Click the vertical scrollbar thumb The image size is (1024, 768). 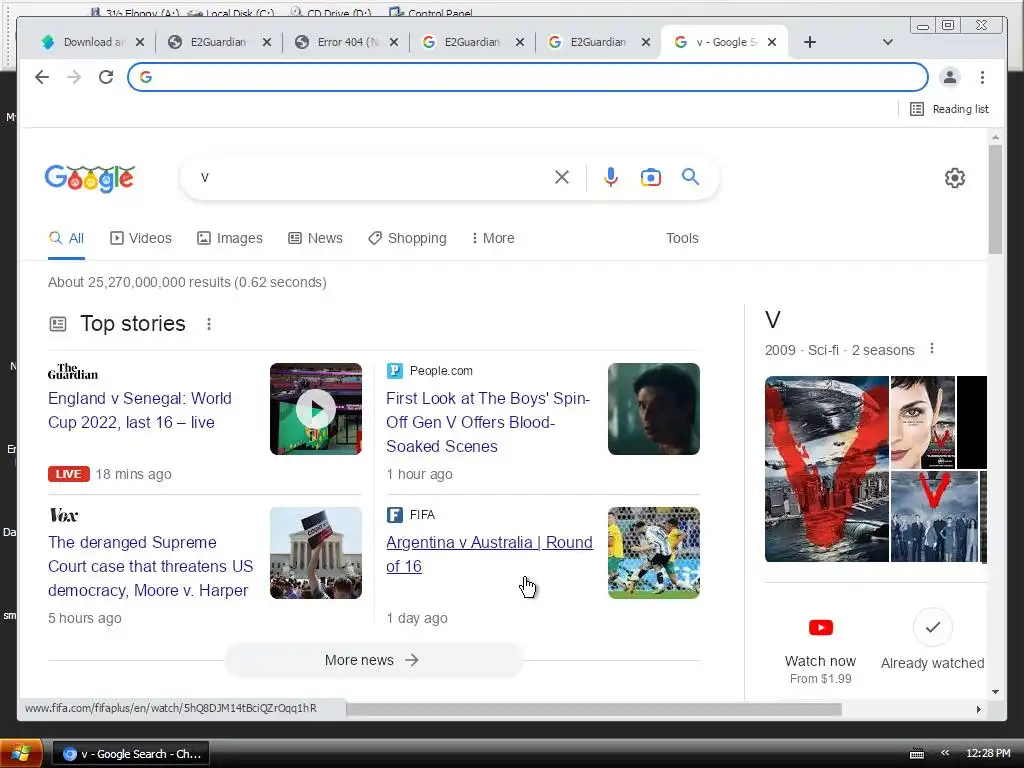click(x=995, y=199)
